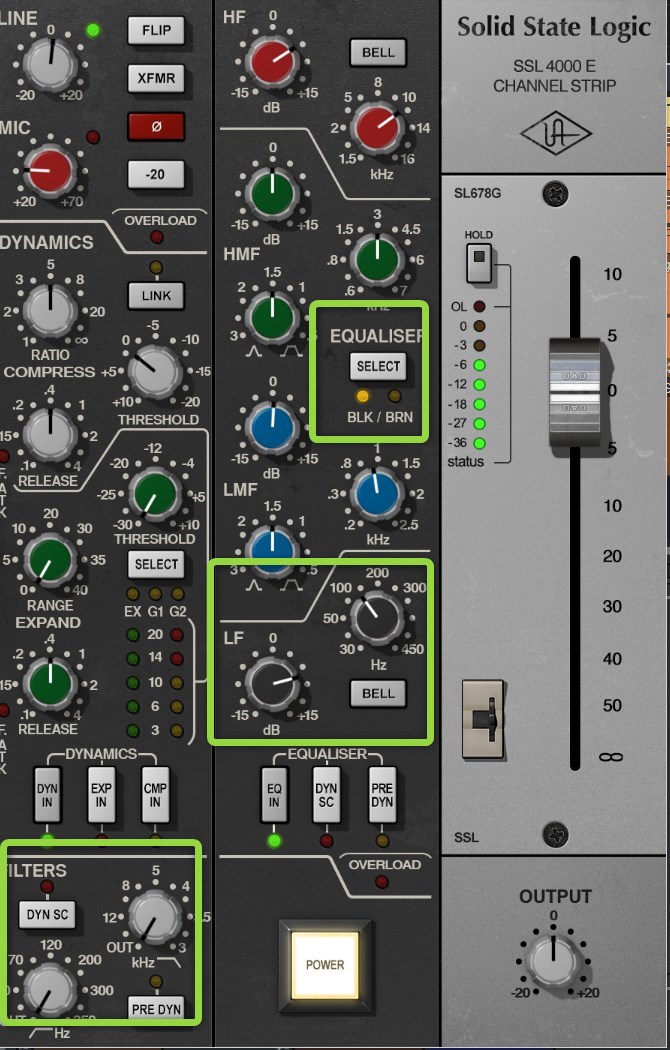Click the filters DYN SC button
Viewport: 670px width, 1050px height.
48,914
